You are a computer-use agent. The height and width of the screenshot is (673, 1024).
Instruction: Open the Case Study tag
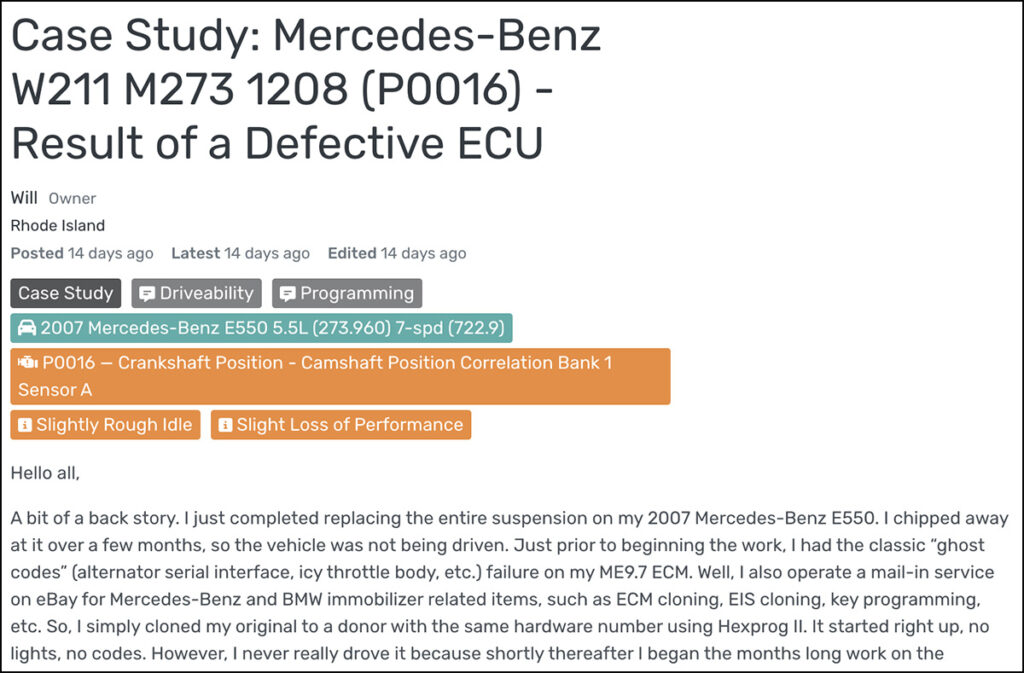66,294
